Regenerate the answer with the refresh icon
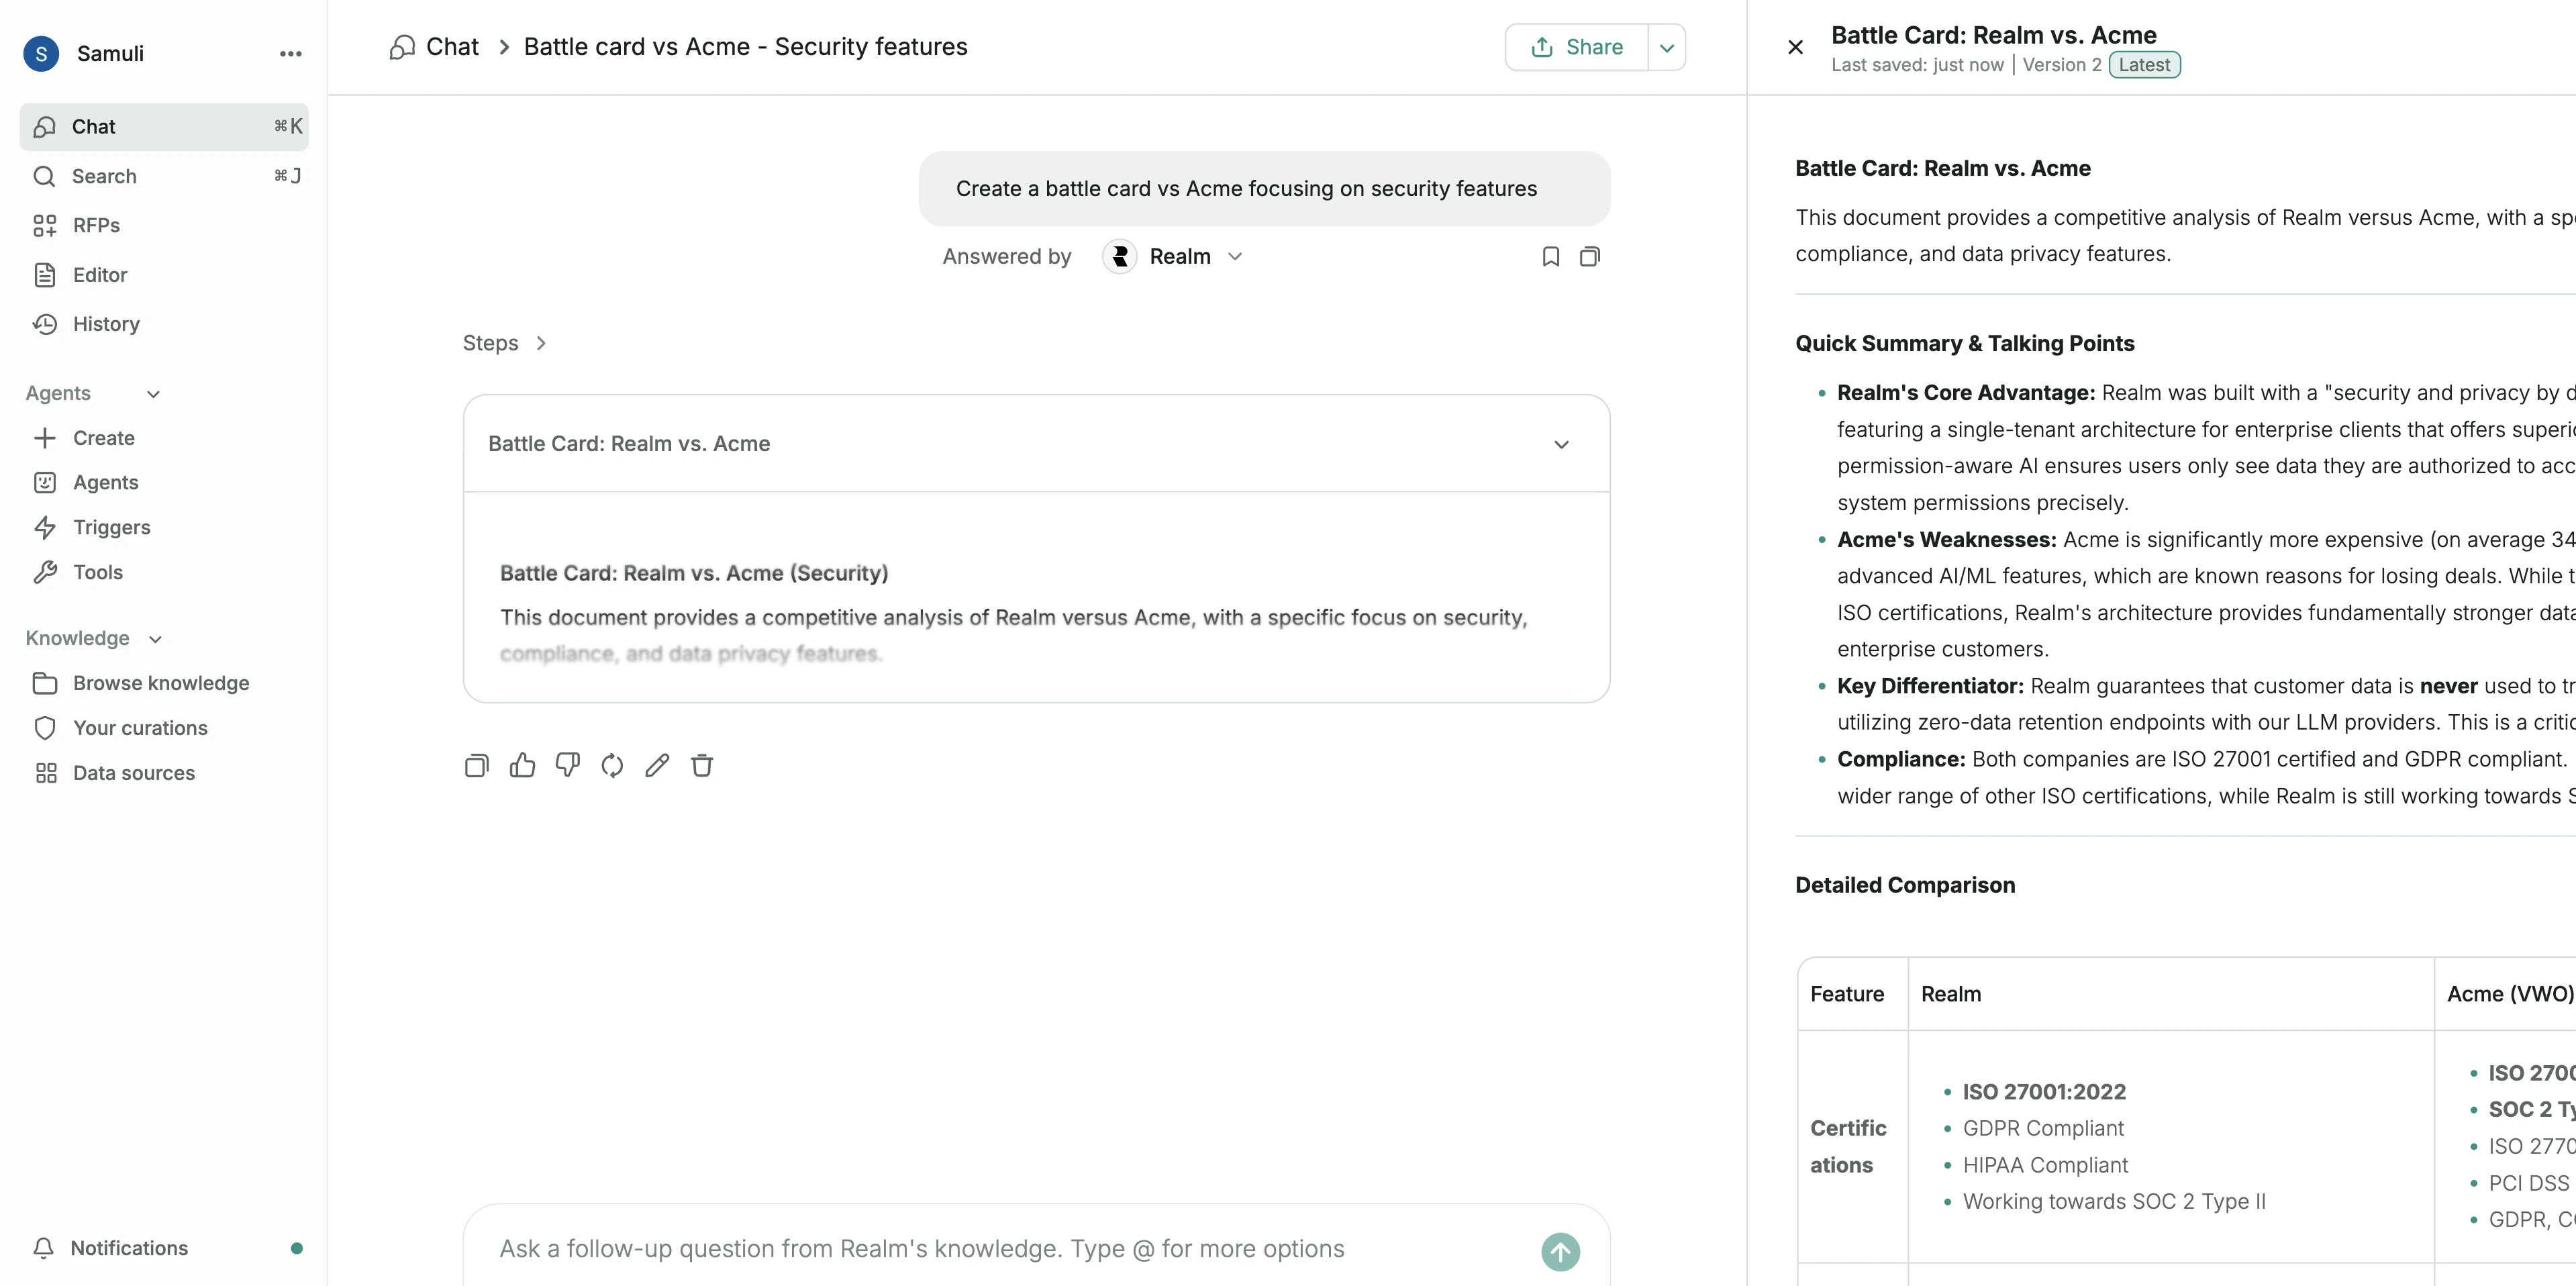 (612, 766)
